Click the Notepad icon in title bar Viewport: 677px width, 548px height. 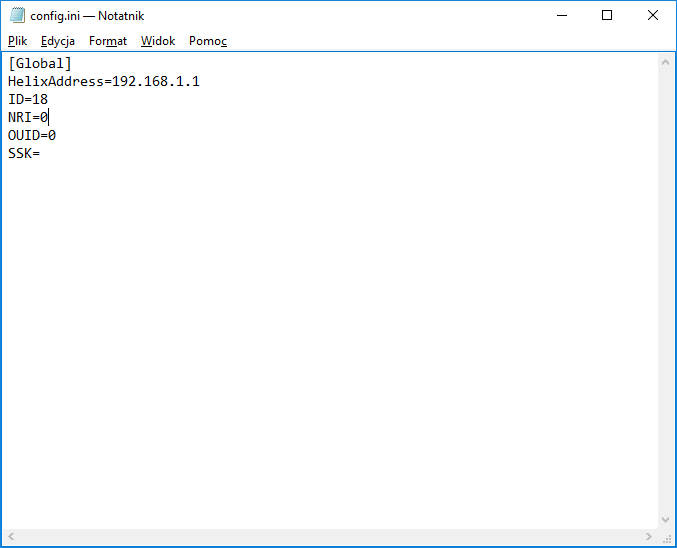point(17,15)
